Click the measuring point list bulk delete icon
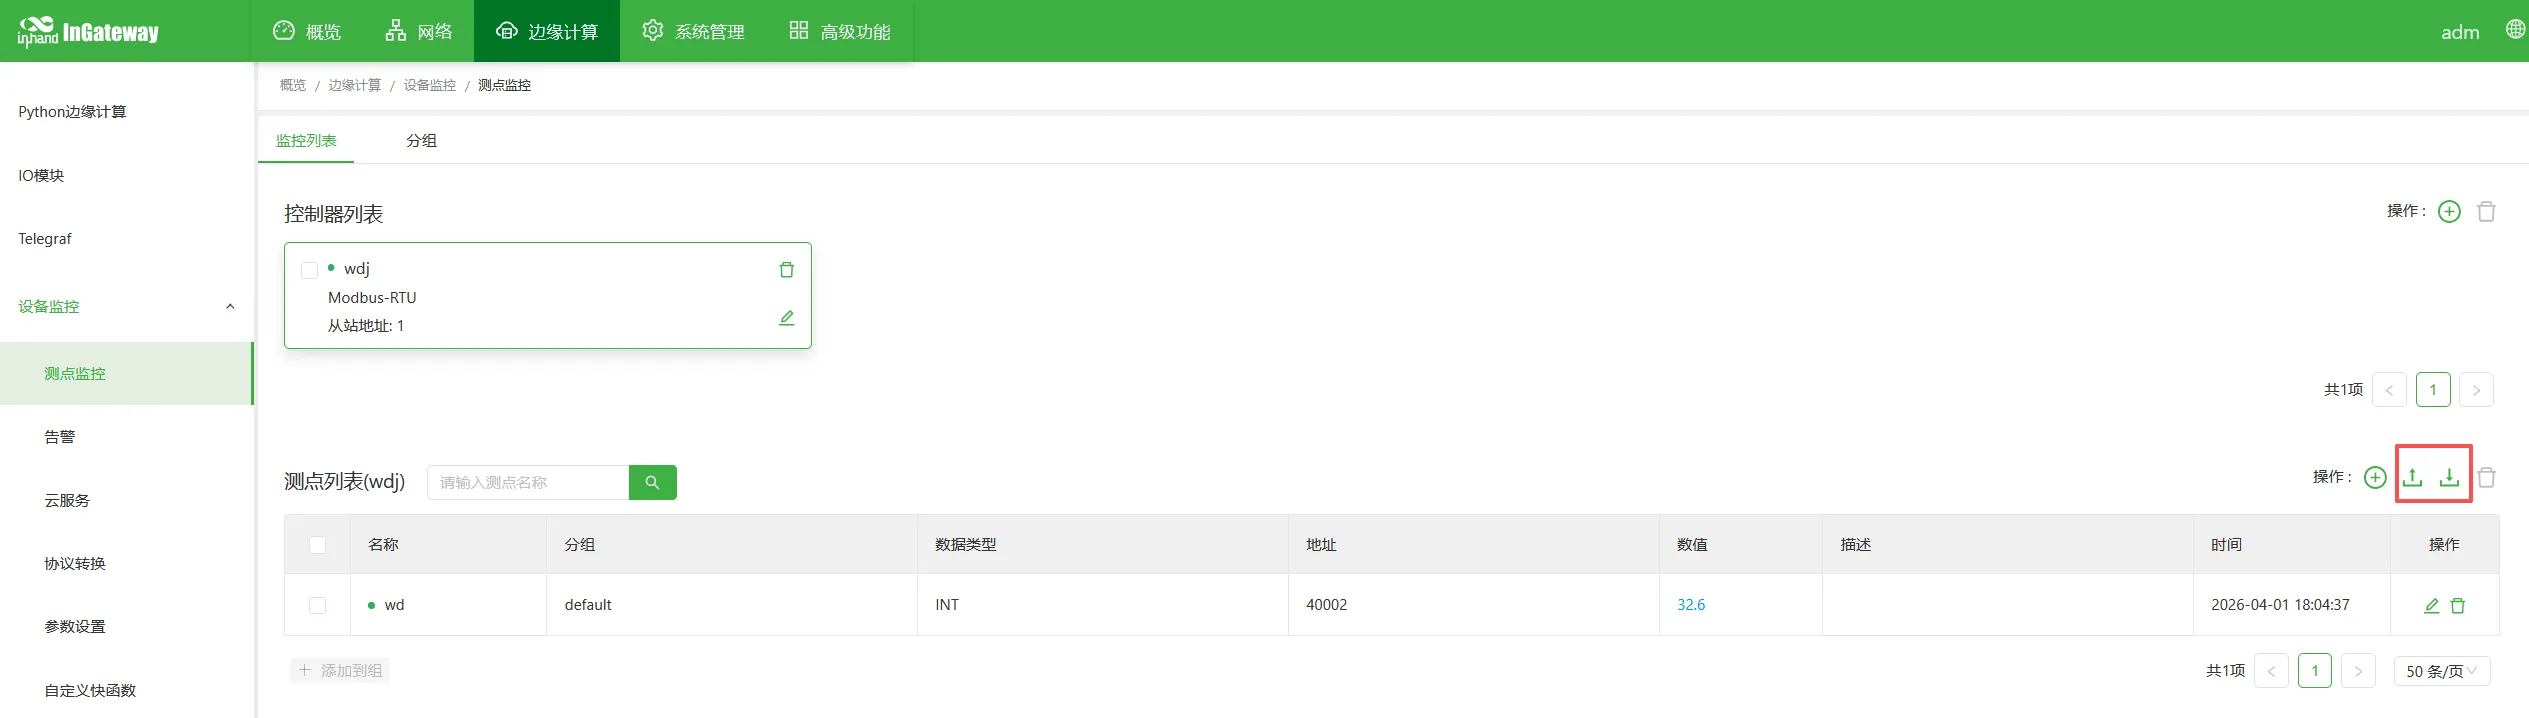The height and width of the screenshot is (718, 2529). click(x=2487, y=478)
